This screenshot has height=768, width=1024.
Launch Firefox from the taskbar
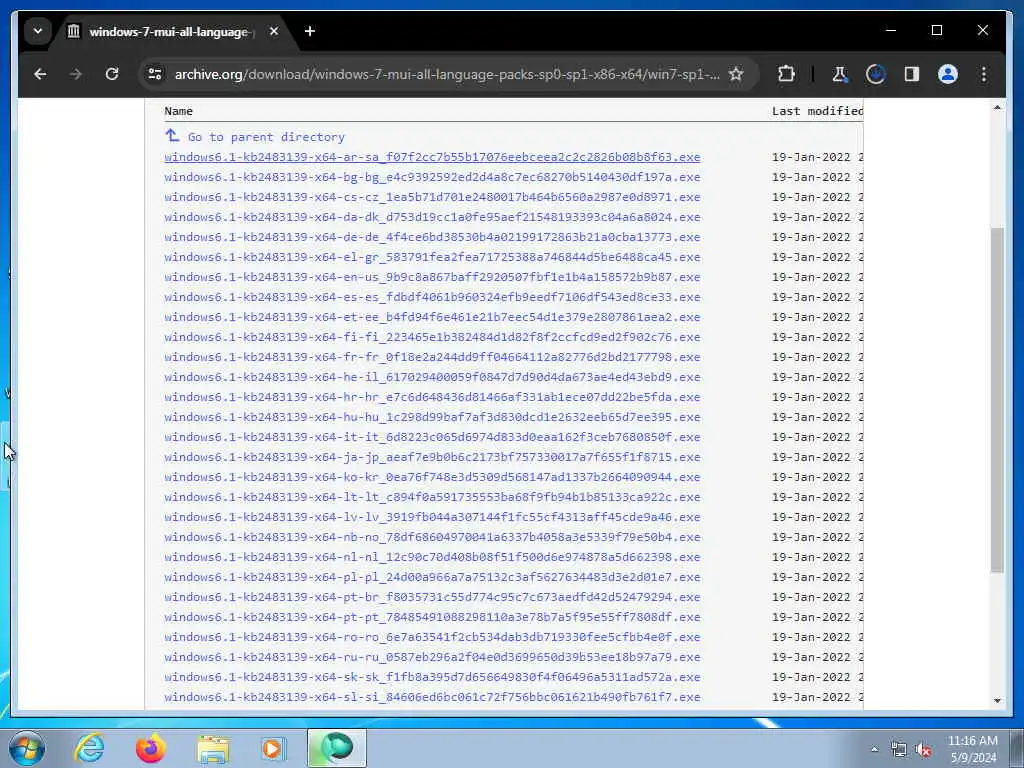point(151,748)
